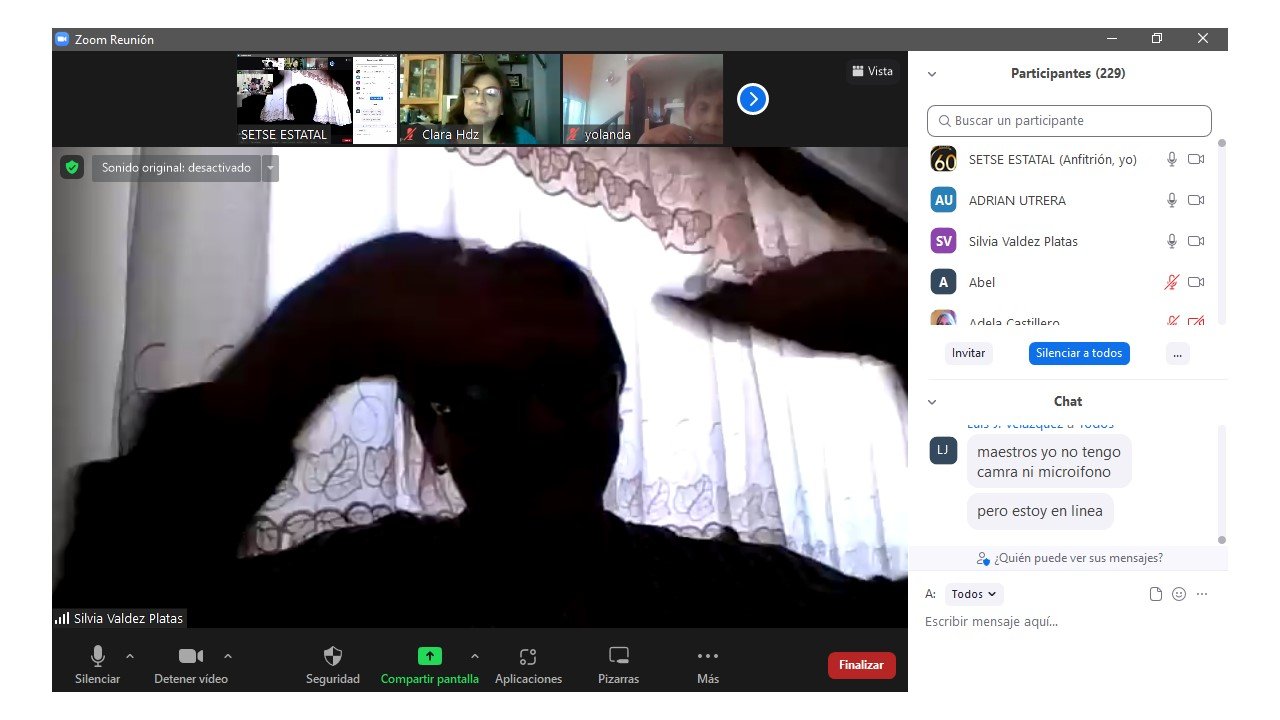Click participant name Abel
The width and height of the screenshot is (1280, 720).
tap(982, 282)
